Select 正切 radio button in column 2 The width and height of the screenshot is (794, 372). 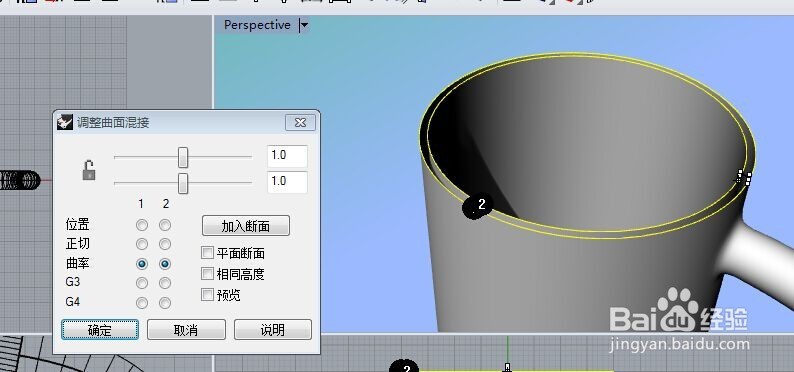click(165, 244)
